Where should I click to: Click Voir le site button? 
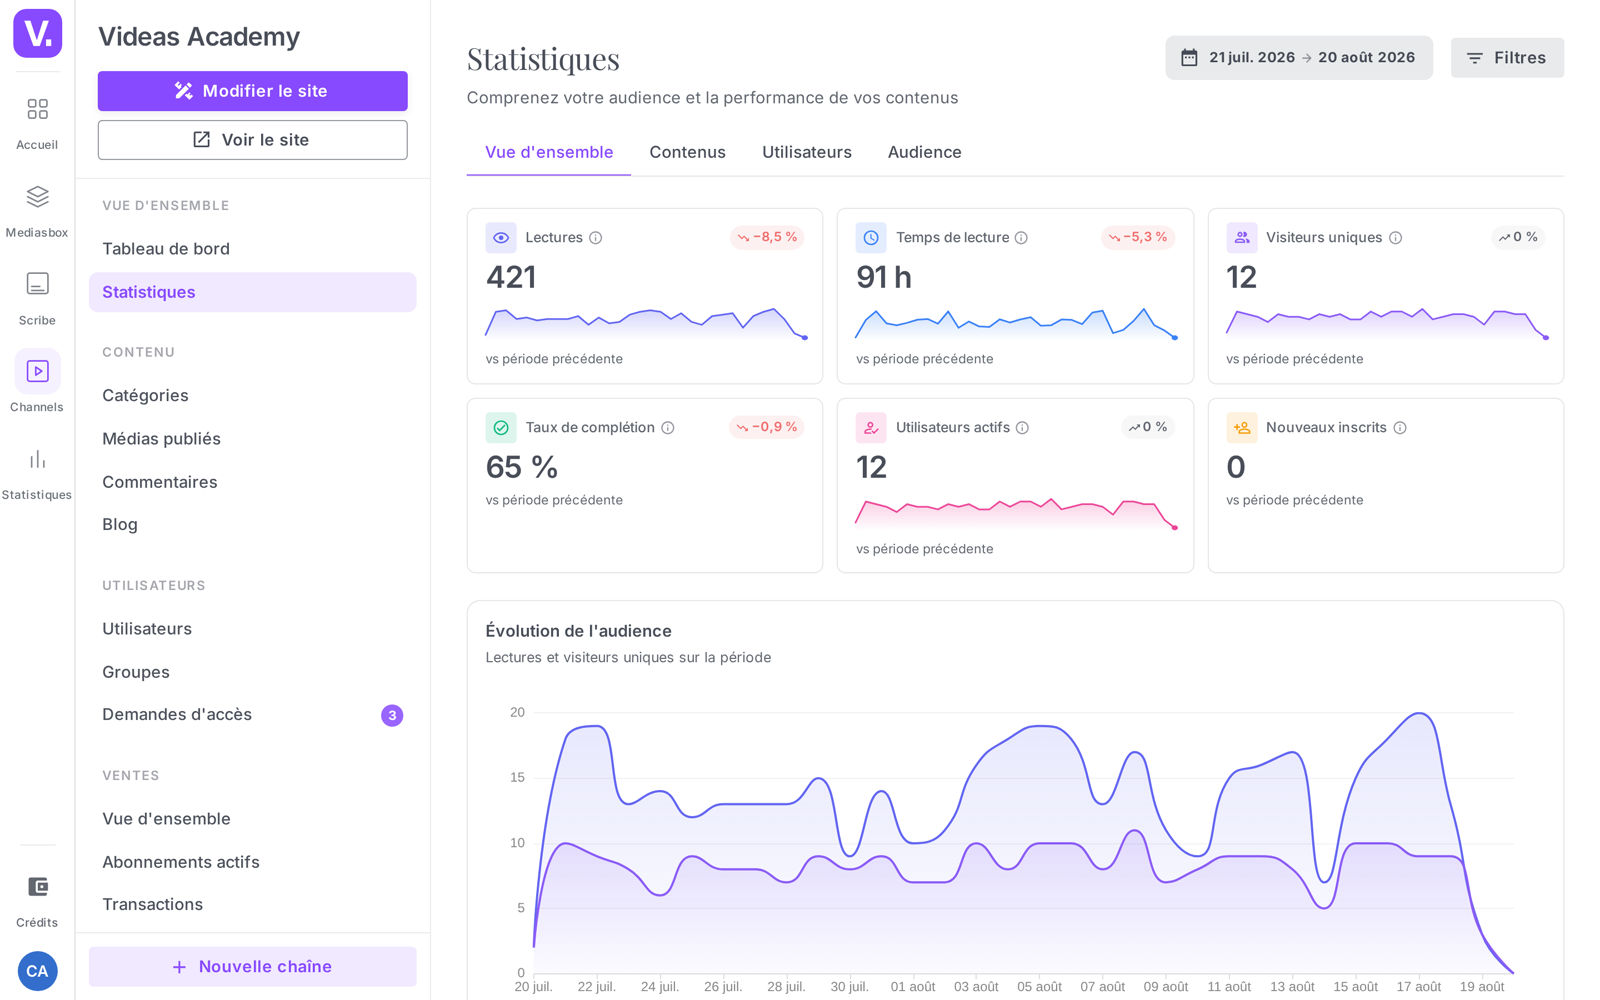[x=252, y=140]
